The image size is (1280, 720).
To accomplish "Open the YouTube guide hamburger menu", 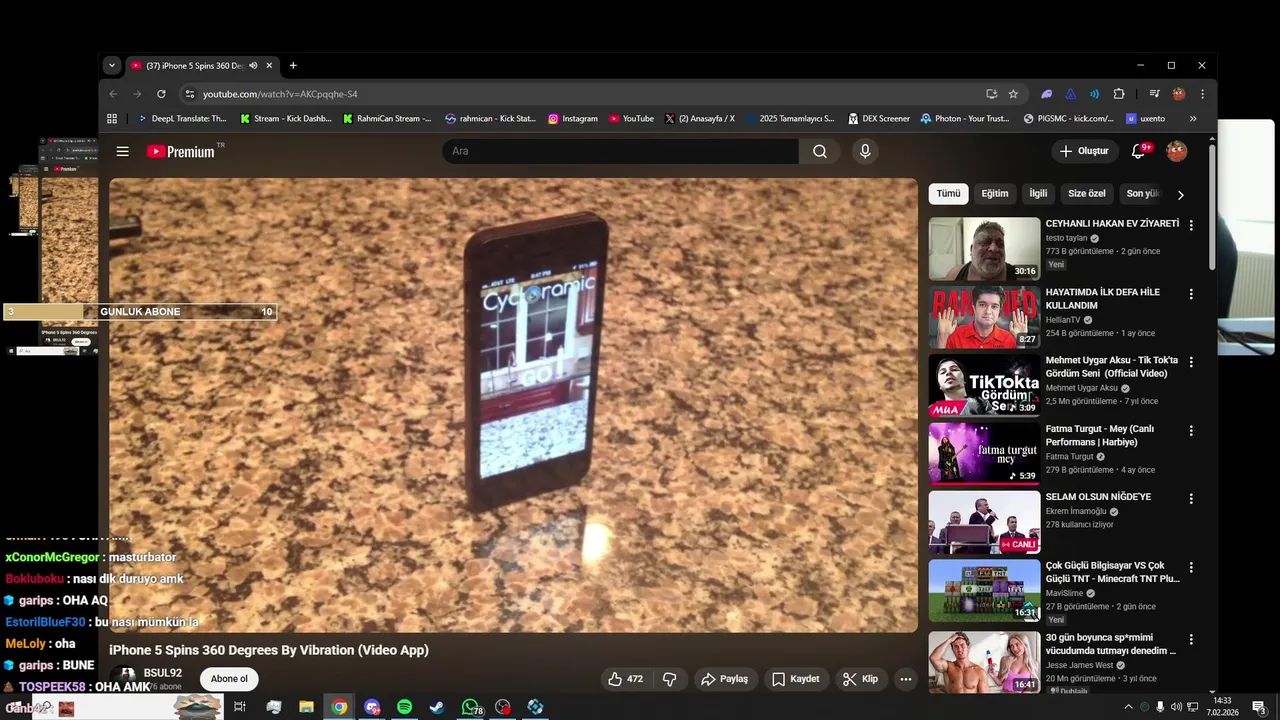I will point(122,151).
